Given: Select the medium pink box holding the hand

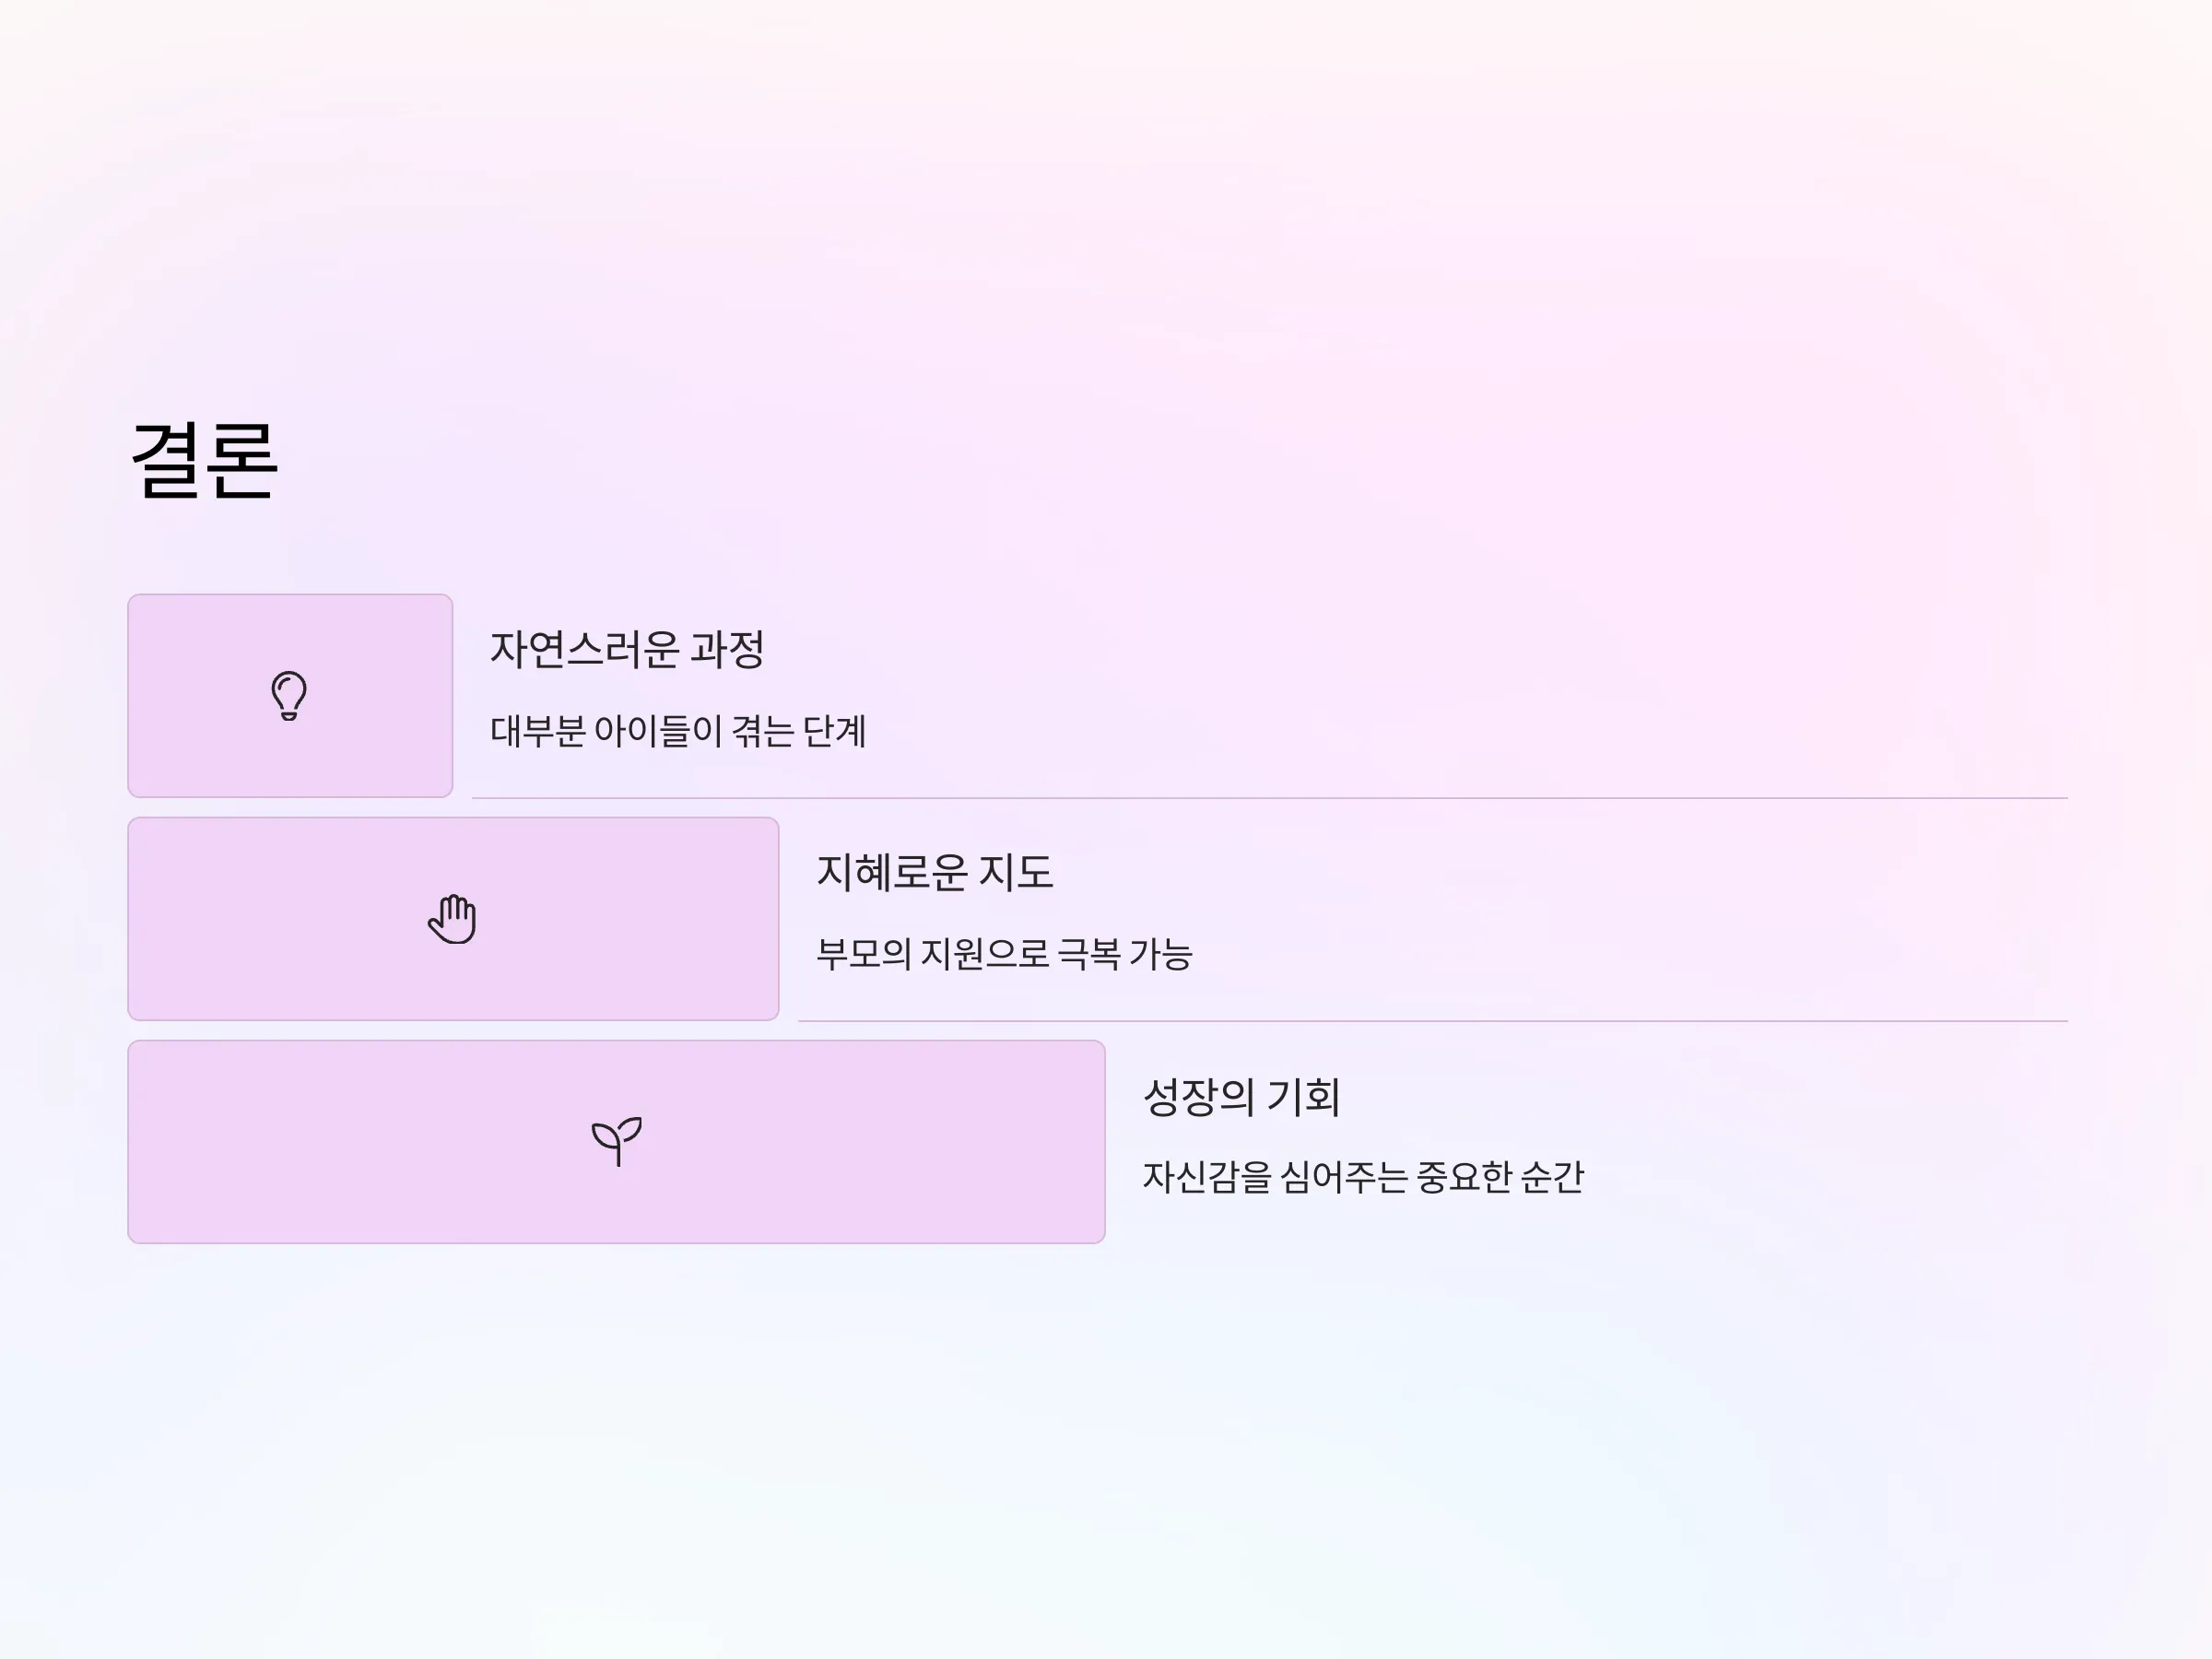Looking at the screenshot, I should [453, 919].
